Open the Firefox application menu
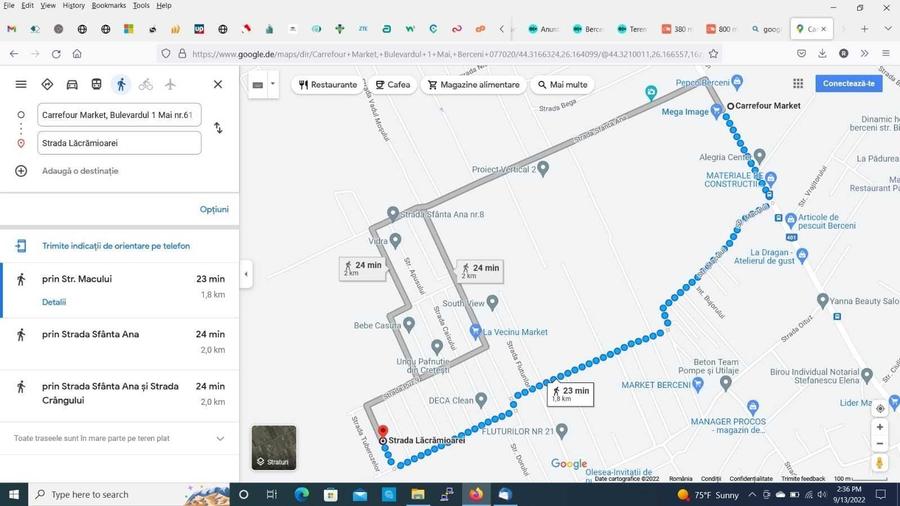900x506 pixels. (886, 53)
